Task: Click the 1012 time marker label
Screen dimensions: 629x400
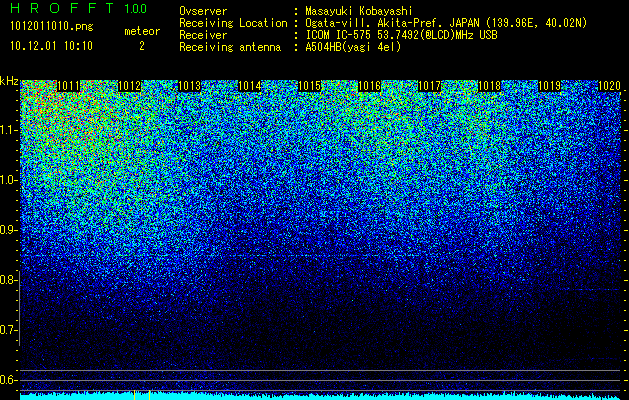Action: pos(130,86)
